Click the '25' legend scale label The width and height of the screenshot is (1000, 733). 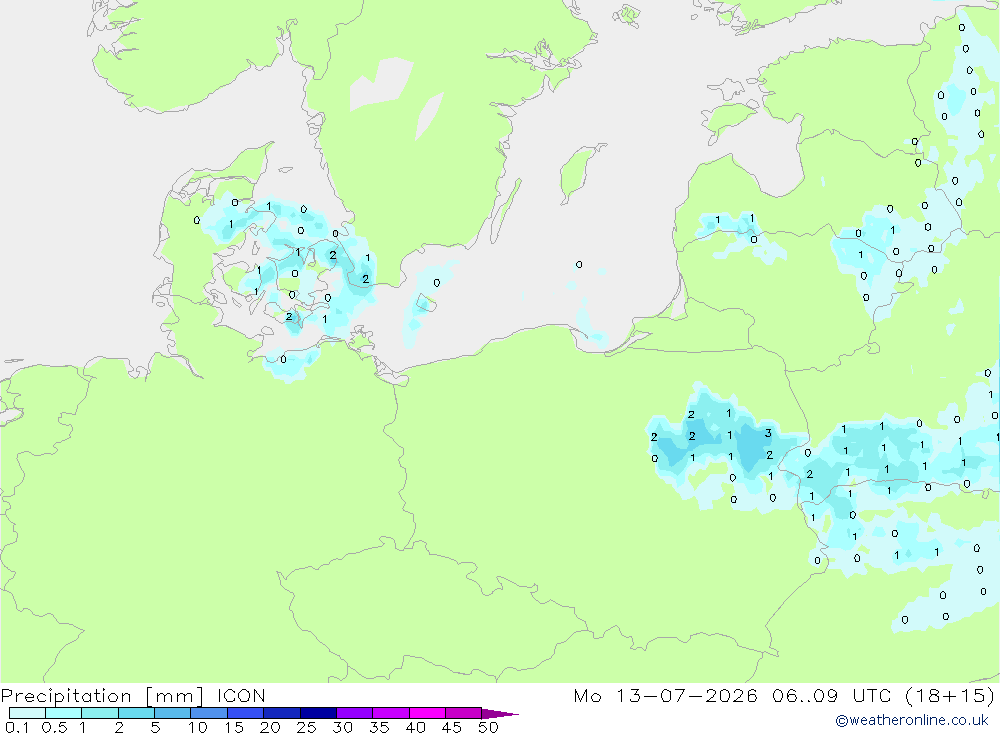point(307,727)
